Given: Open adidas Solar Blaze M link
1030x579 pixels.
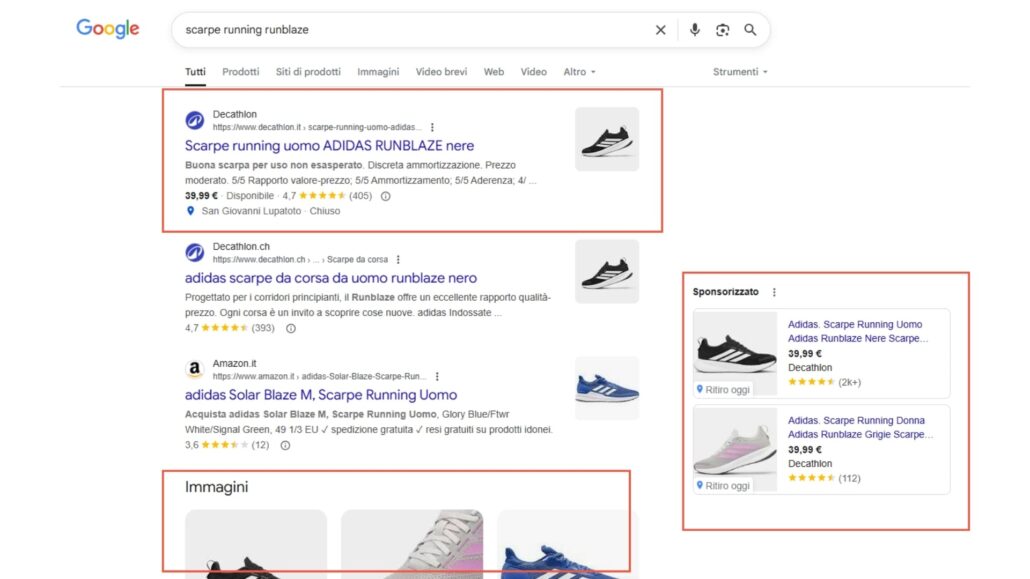Looking at the screenshot, I should [321, 394].
